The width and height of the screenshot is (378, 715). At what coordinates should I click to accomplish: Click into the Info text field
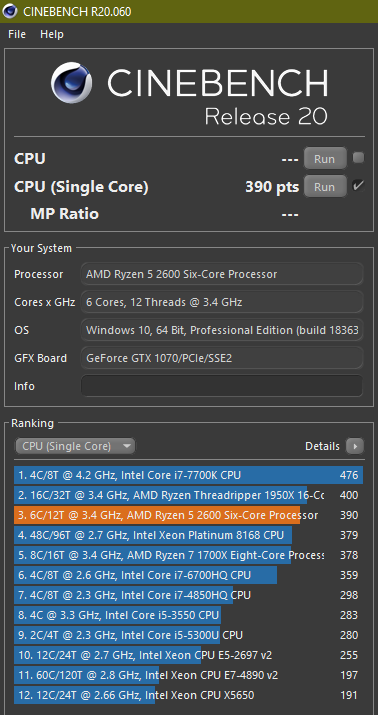222,386
